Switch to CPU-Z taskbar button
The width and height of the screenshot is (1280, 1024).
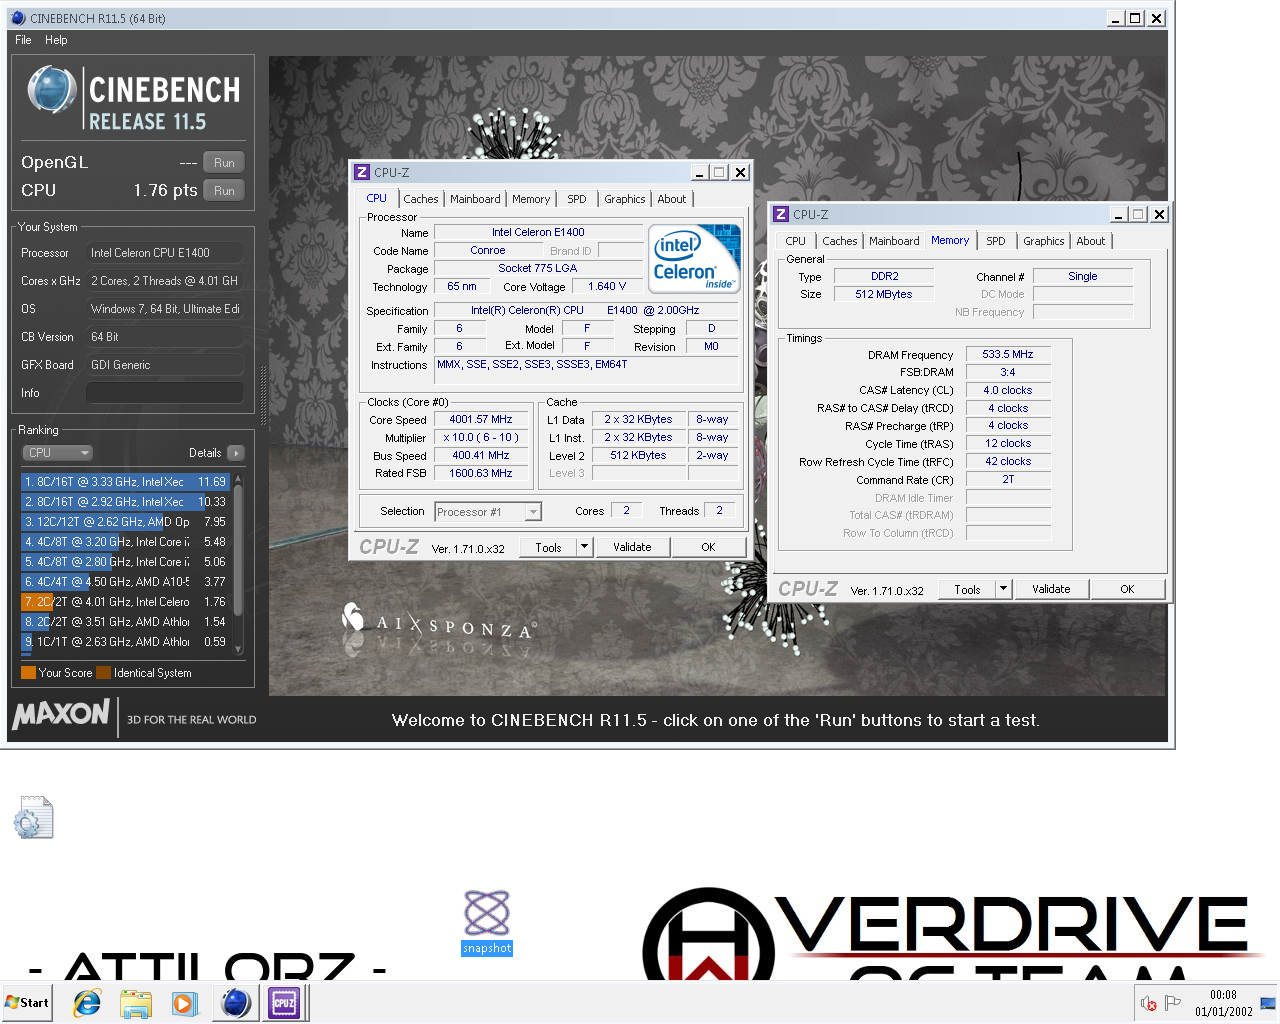coord(284,1003)
